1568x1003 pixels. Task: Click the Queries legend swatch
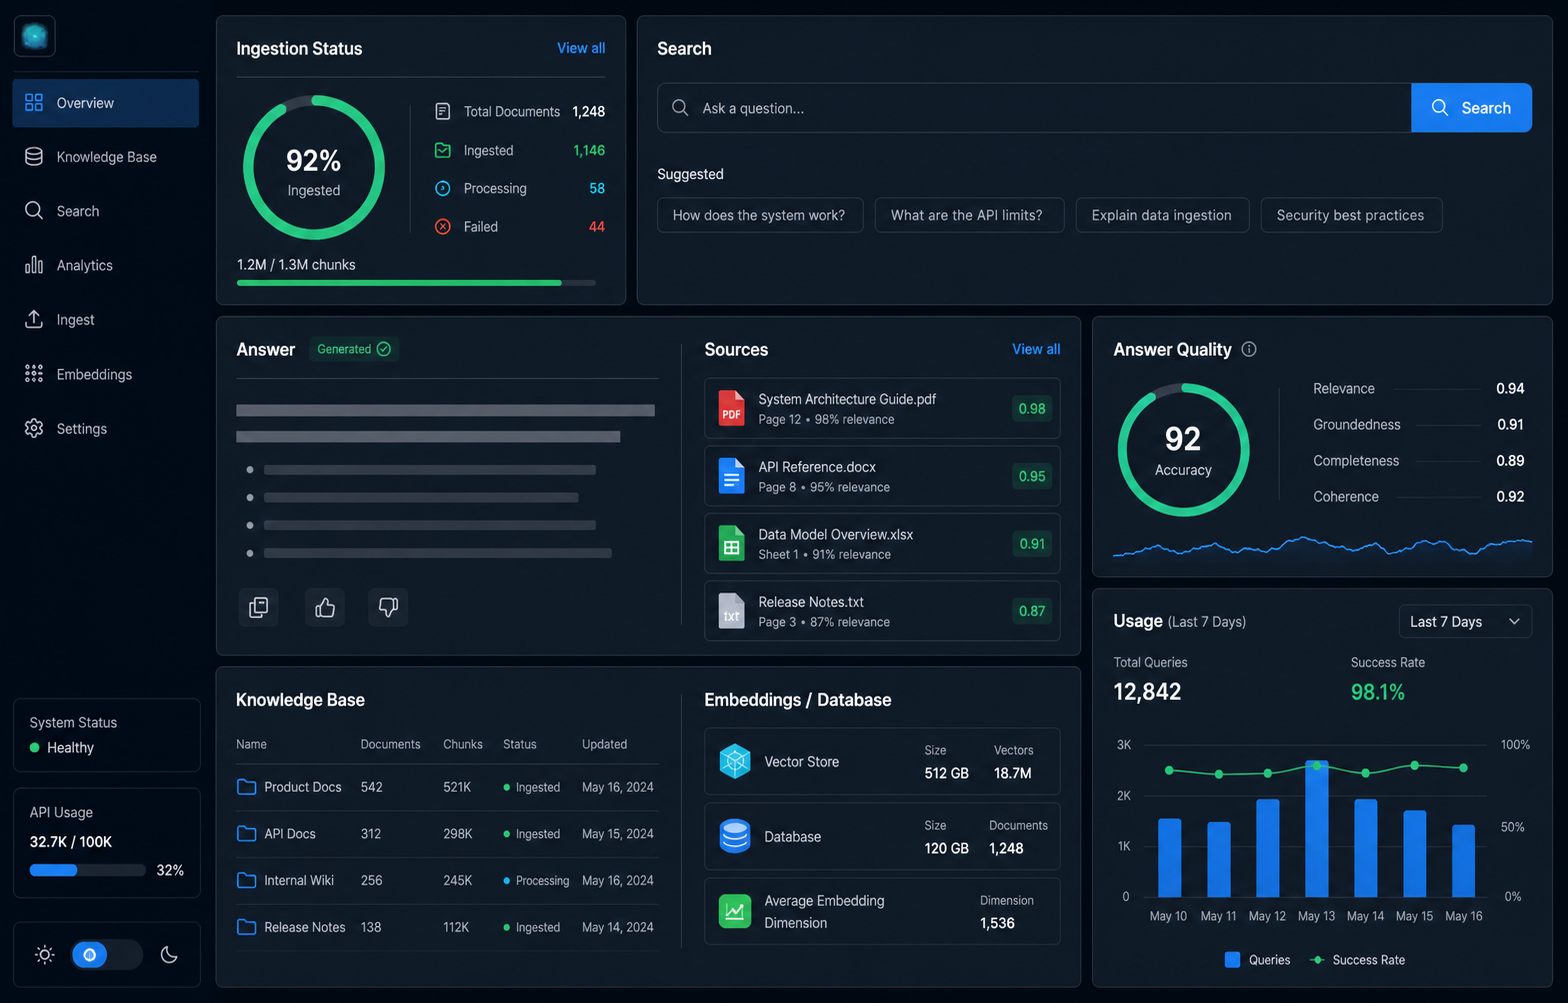point(1232,960)
